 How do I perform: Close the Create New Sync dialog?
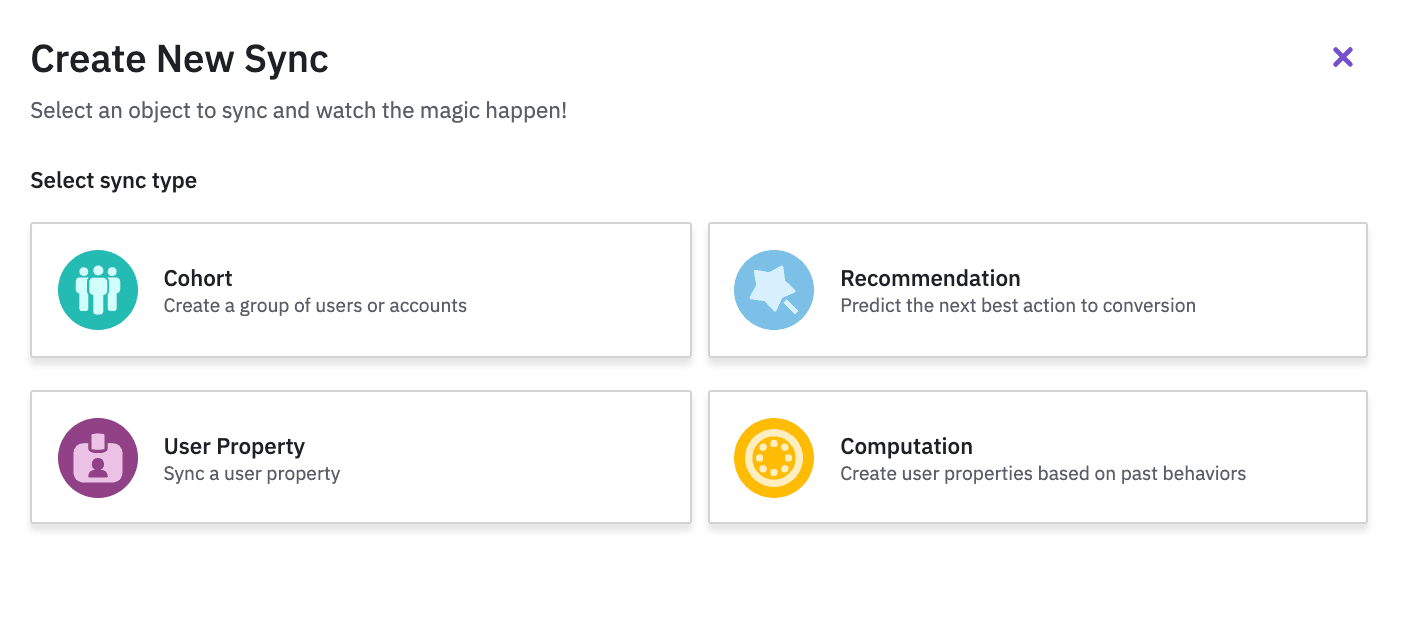1342,58
